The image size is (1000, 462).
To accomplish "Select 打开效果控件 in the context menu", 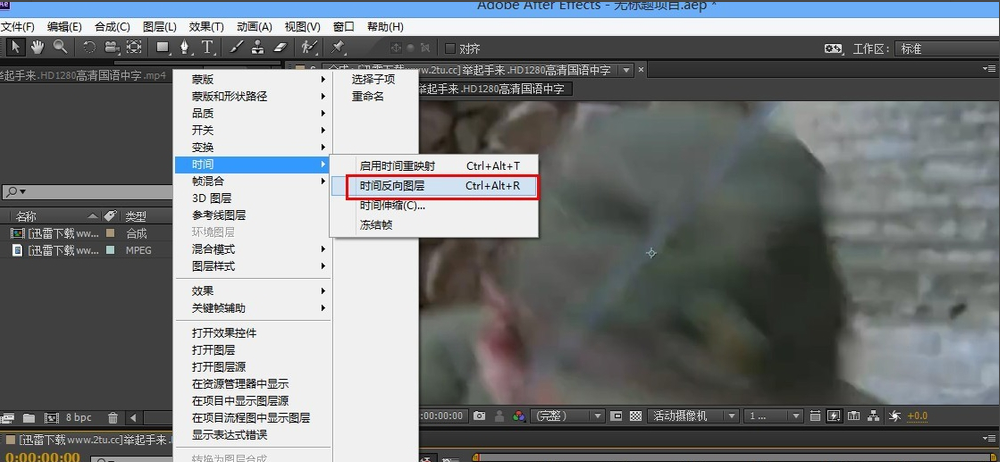I will click(252, 333).
